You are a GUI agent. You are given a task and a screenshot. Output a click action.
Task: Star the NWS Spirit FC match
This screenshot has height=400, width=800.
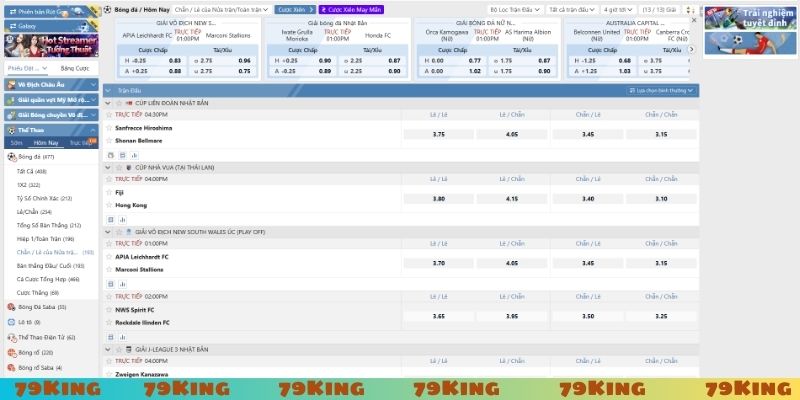pyautogui.click(x=109, y=310)
